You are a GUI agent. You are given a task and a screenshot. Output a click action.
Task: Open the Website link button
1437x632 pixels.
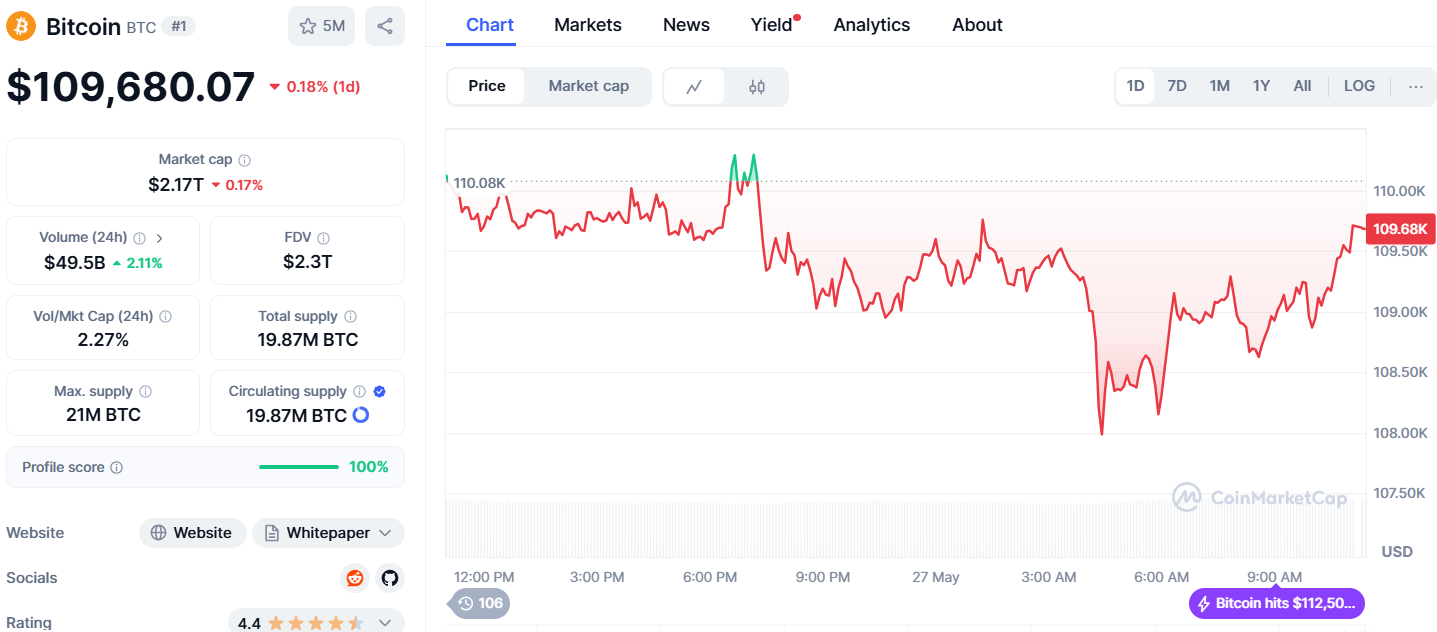coord(192,533)
